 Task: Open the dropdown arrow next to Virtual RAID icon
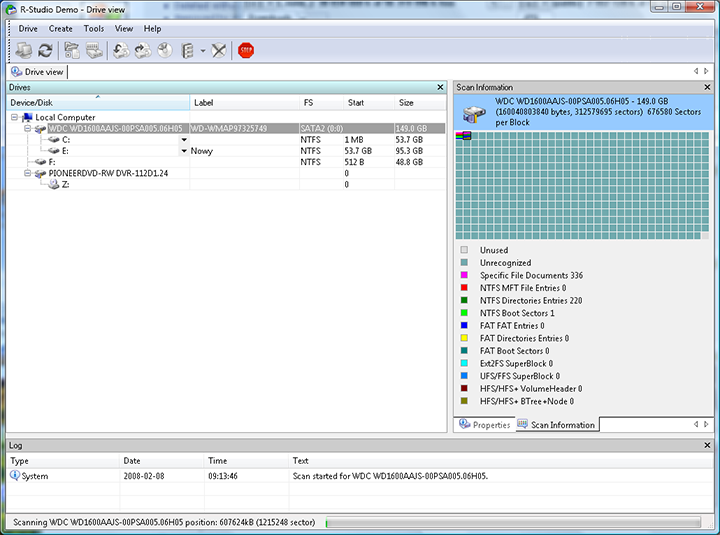coord(202,51)
